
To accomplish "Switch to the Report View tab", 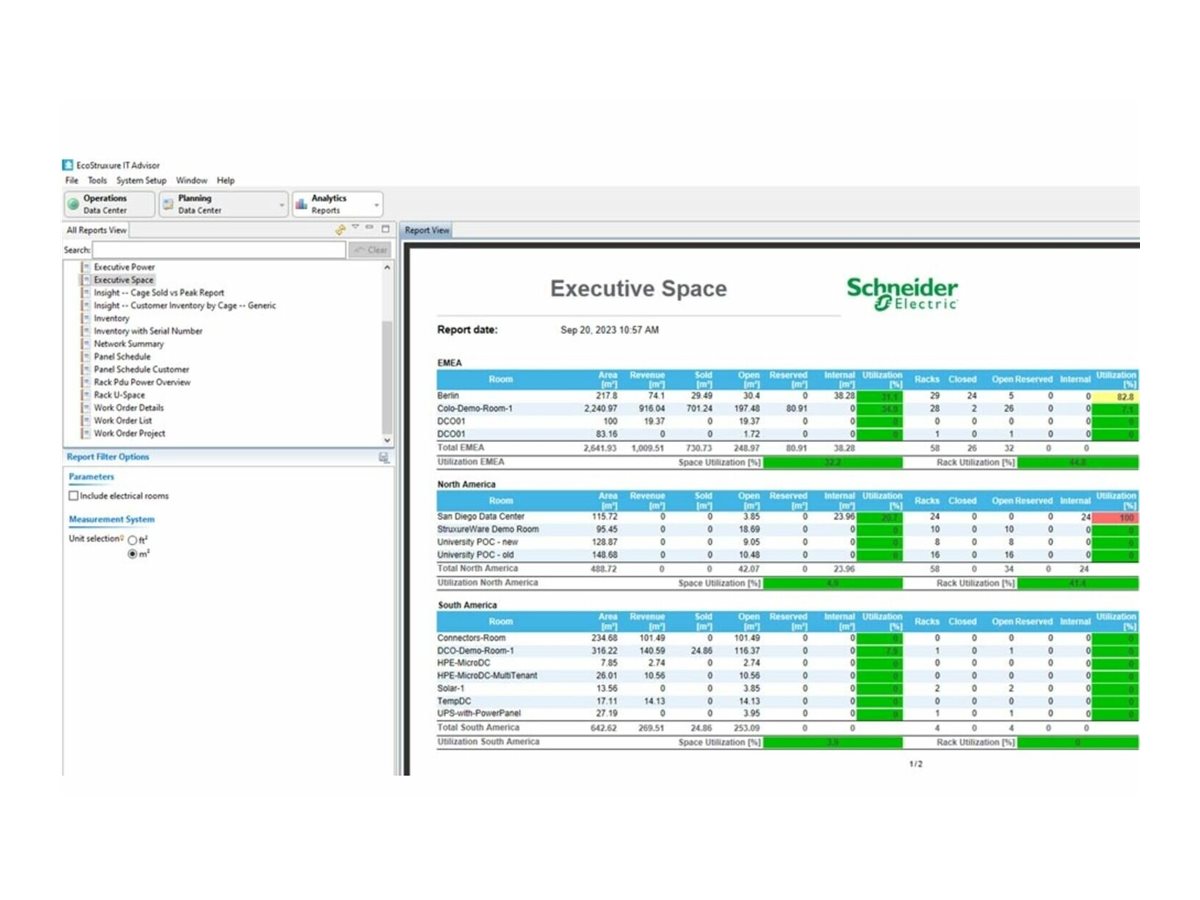I will click(x=427, y=229).
